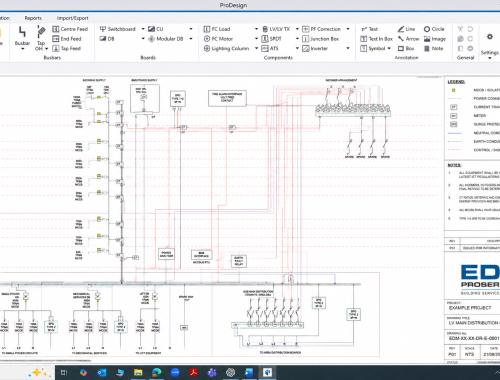Open the Modular DB dropdown arrow
500x380 pixels.
pos(191,39)
